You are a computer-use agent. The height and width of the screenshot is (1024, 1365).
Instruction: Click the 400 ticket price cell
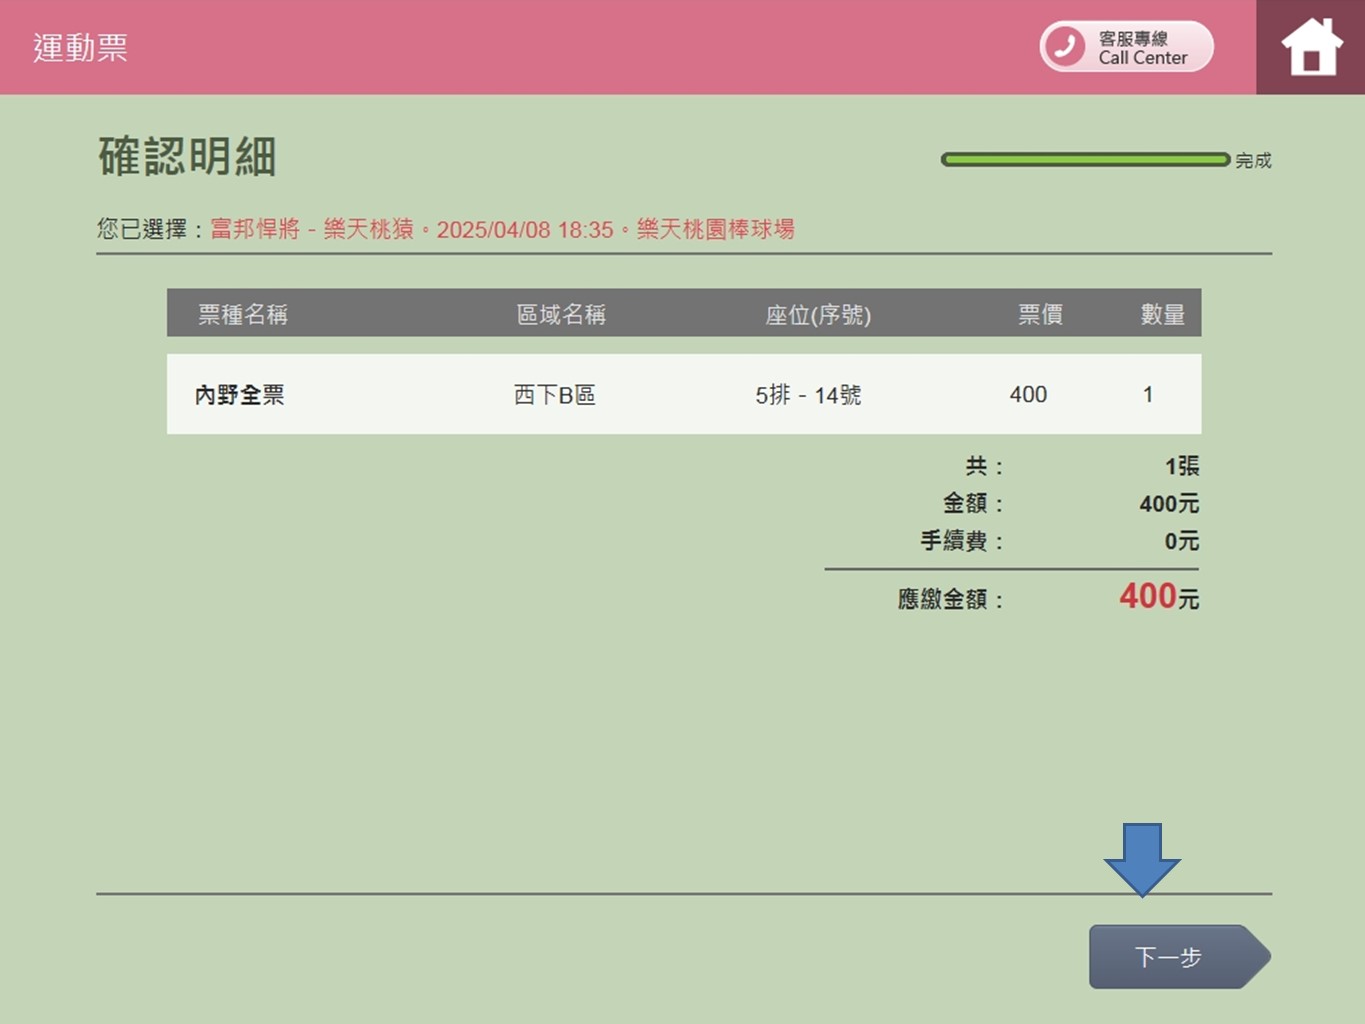pos(1028,394)
